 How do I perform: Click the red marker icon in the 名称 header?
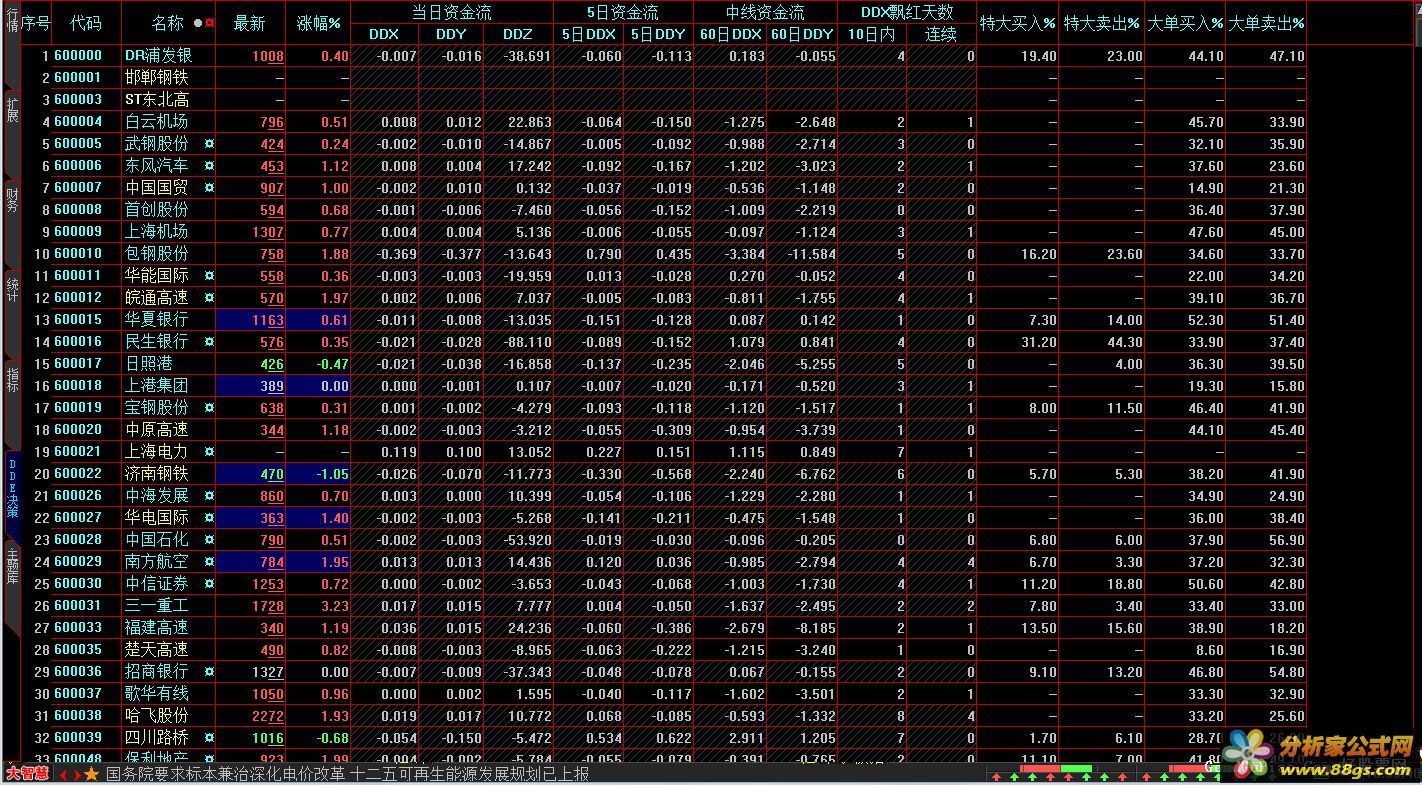point(210,23)
